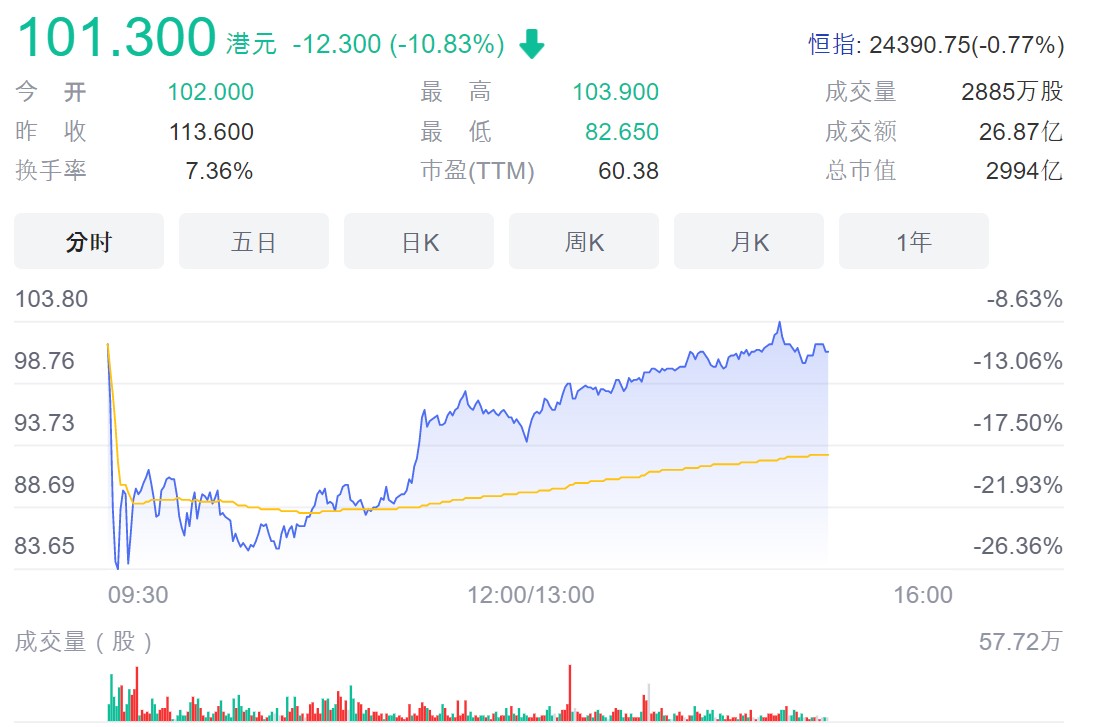Viewport: 1095px width, 727px height.
Task: Click the 09:30 time axis label
Action: [x=138, y=595]
